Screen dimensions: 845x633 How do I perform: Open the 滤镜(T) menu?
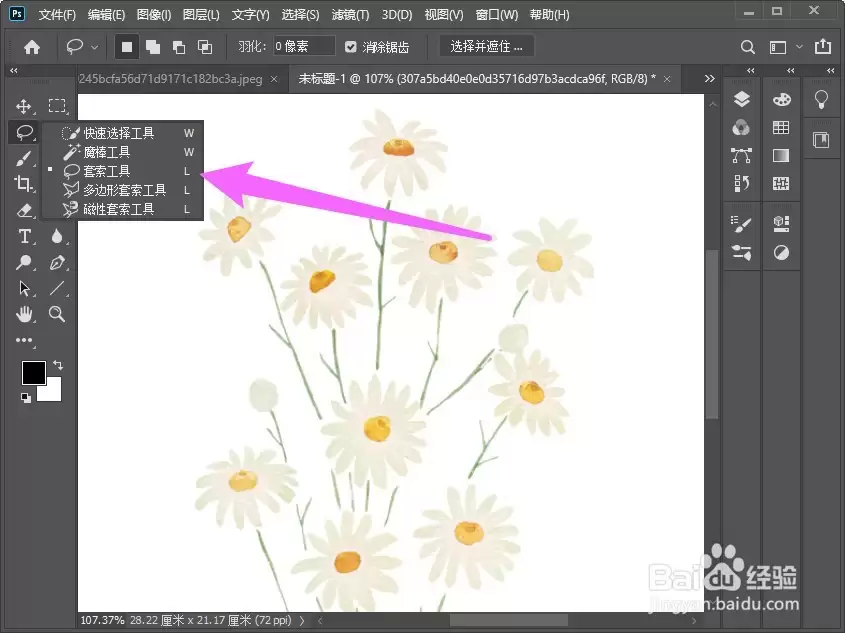coord(350,15)
